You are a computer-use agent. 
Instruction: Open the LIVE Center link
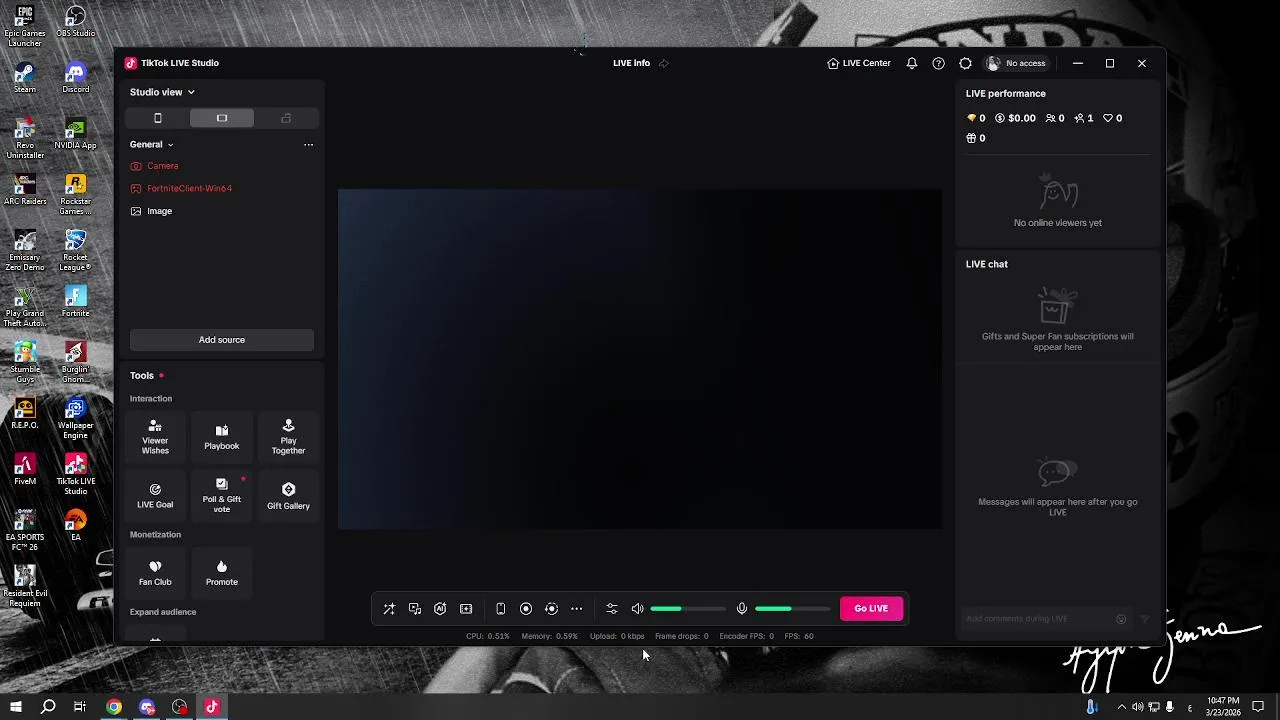[x=859, y=63]
